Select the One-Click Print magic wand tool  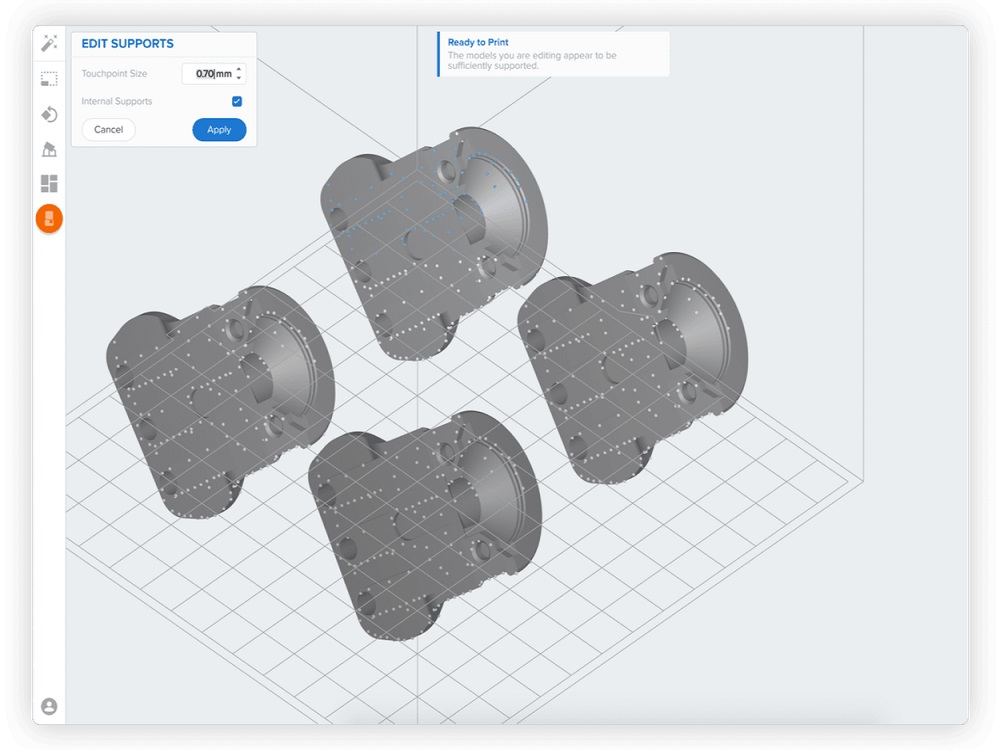click(x=48, y=43)
